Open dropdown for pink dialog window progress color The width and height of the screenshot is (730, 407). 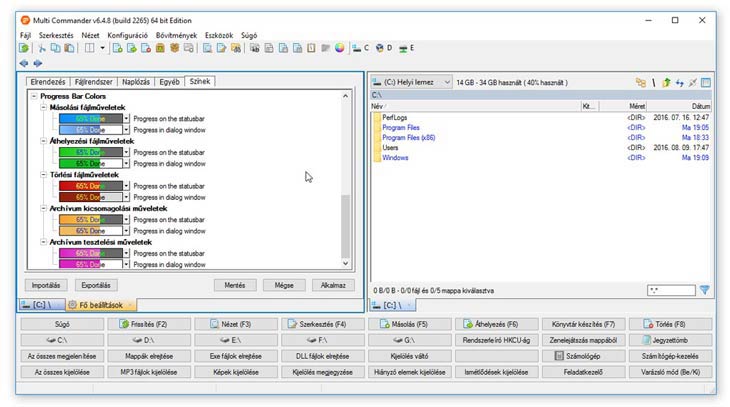pyautogui.click(x=126, y=265)
